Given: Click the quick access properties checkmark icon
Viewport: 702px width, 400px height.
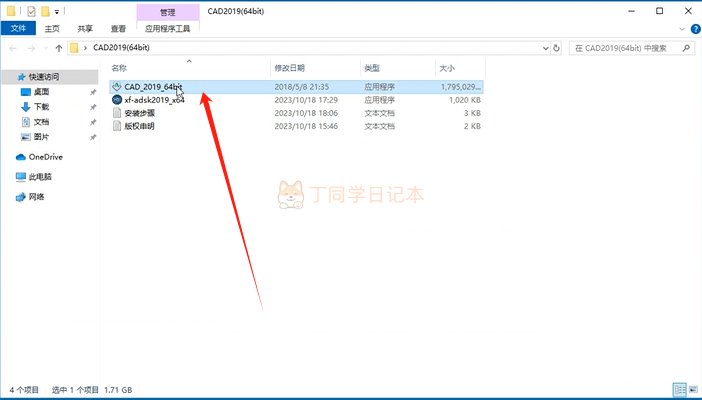Looking at the screenshot, I should click(31, 11).
